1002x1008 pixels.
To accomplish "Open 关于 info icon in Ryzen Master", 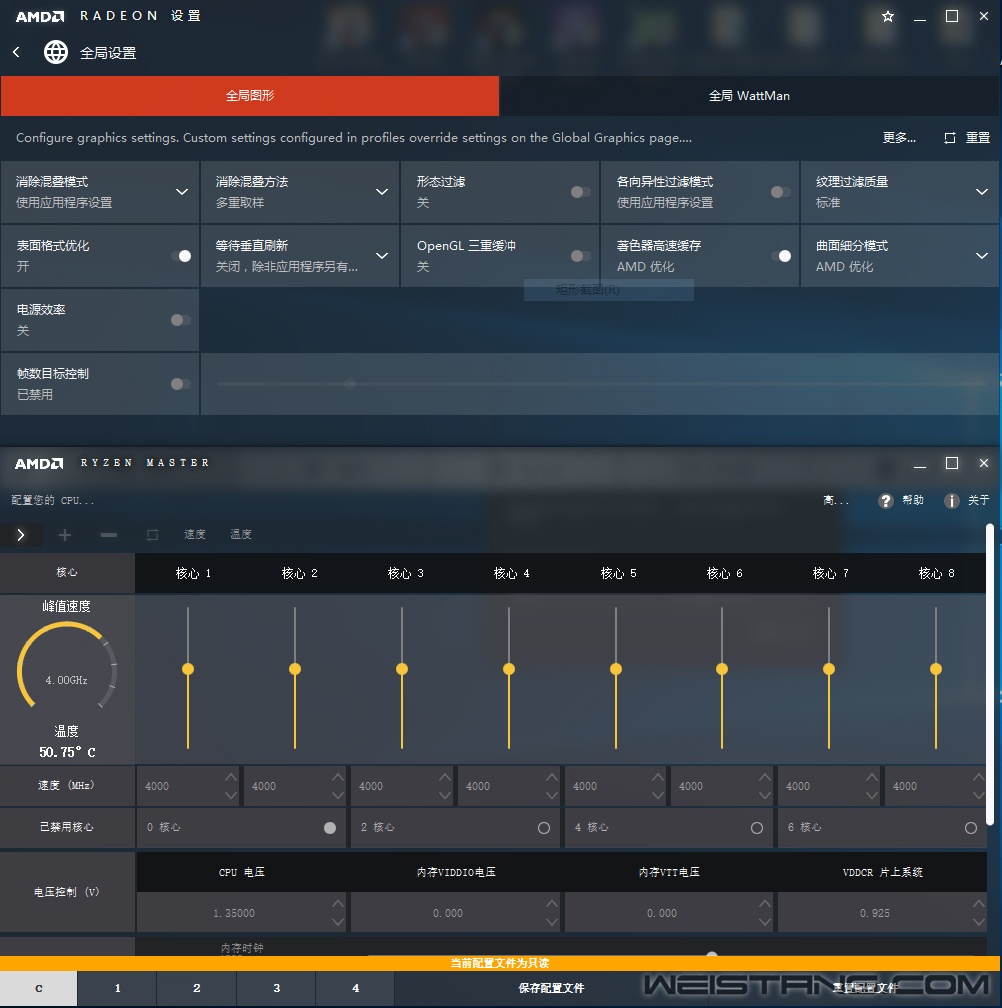I will 952,501.
